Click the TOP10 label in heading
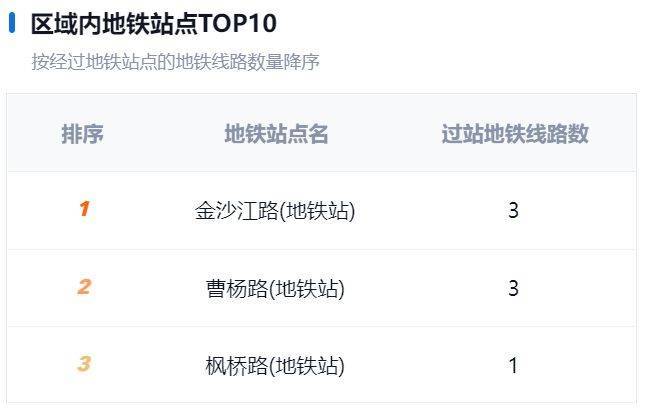 (x=240, y=23)
